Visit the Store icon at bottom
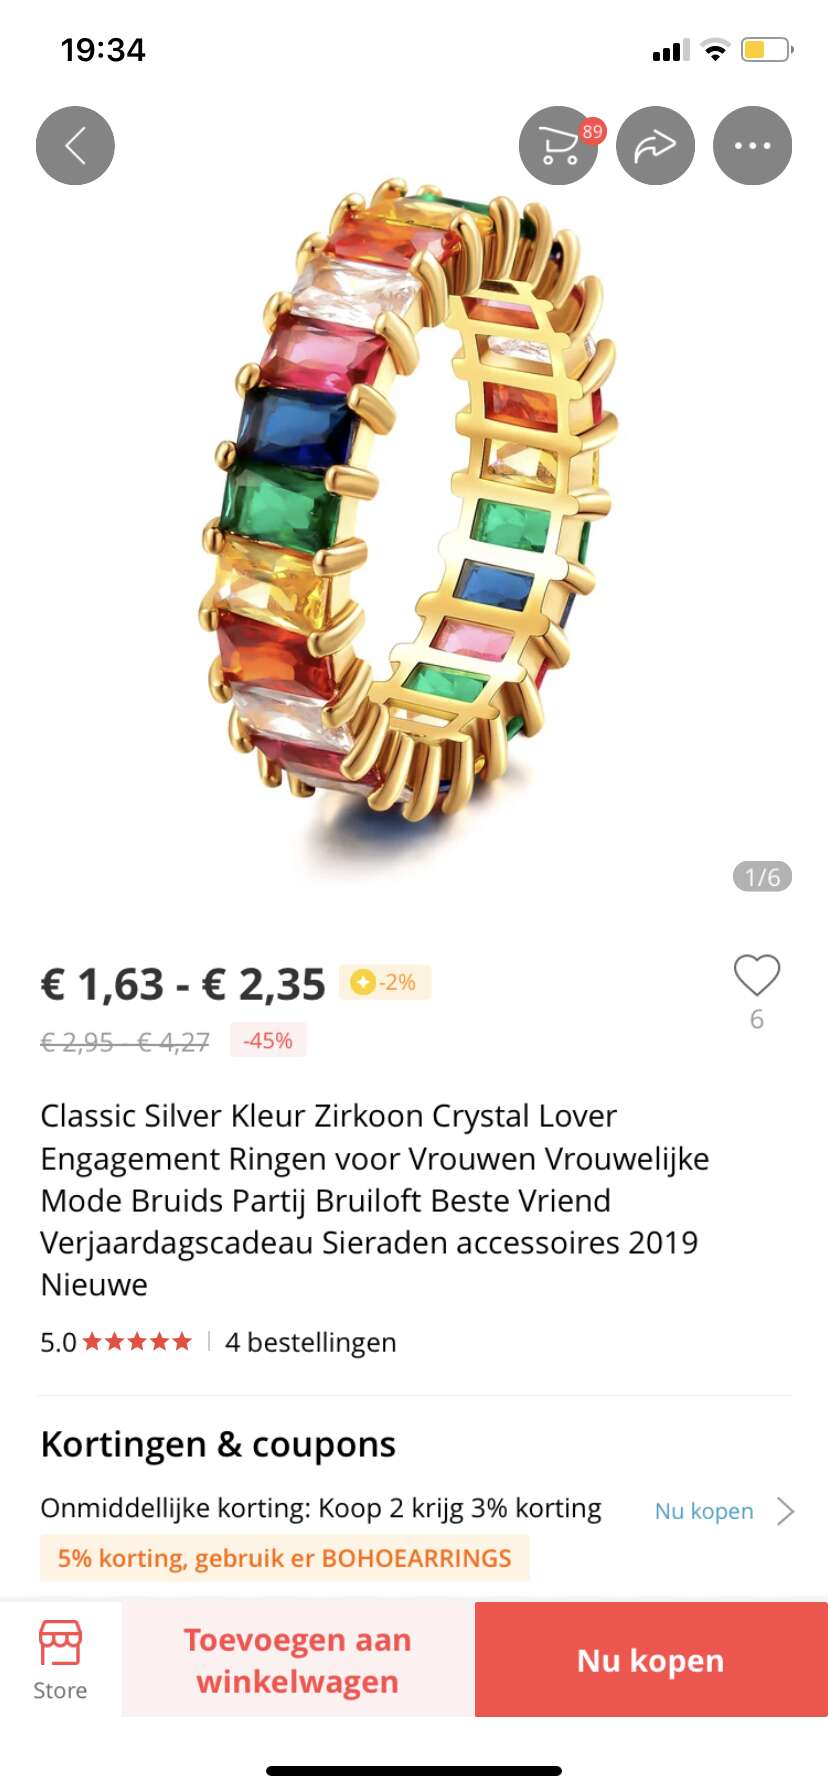 [x=60, y=1660]
